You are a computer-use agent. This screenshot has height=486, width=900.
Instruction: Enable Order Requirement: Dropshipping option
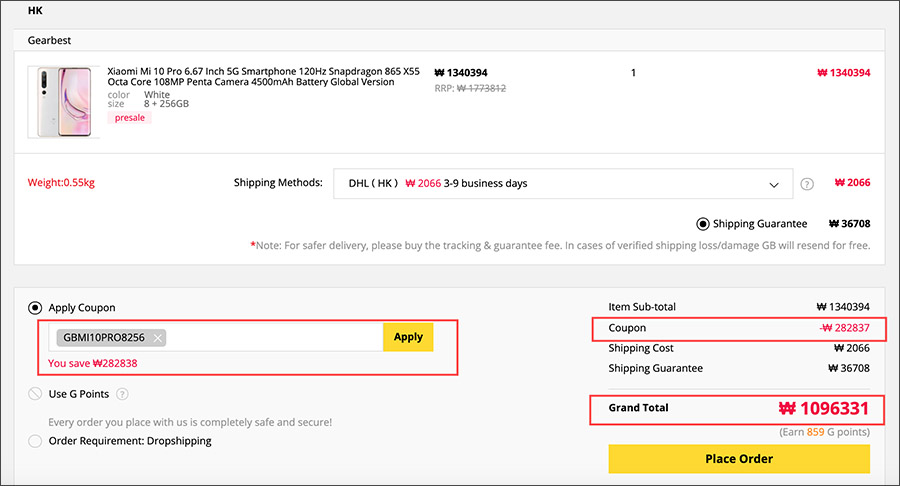35,441
